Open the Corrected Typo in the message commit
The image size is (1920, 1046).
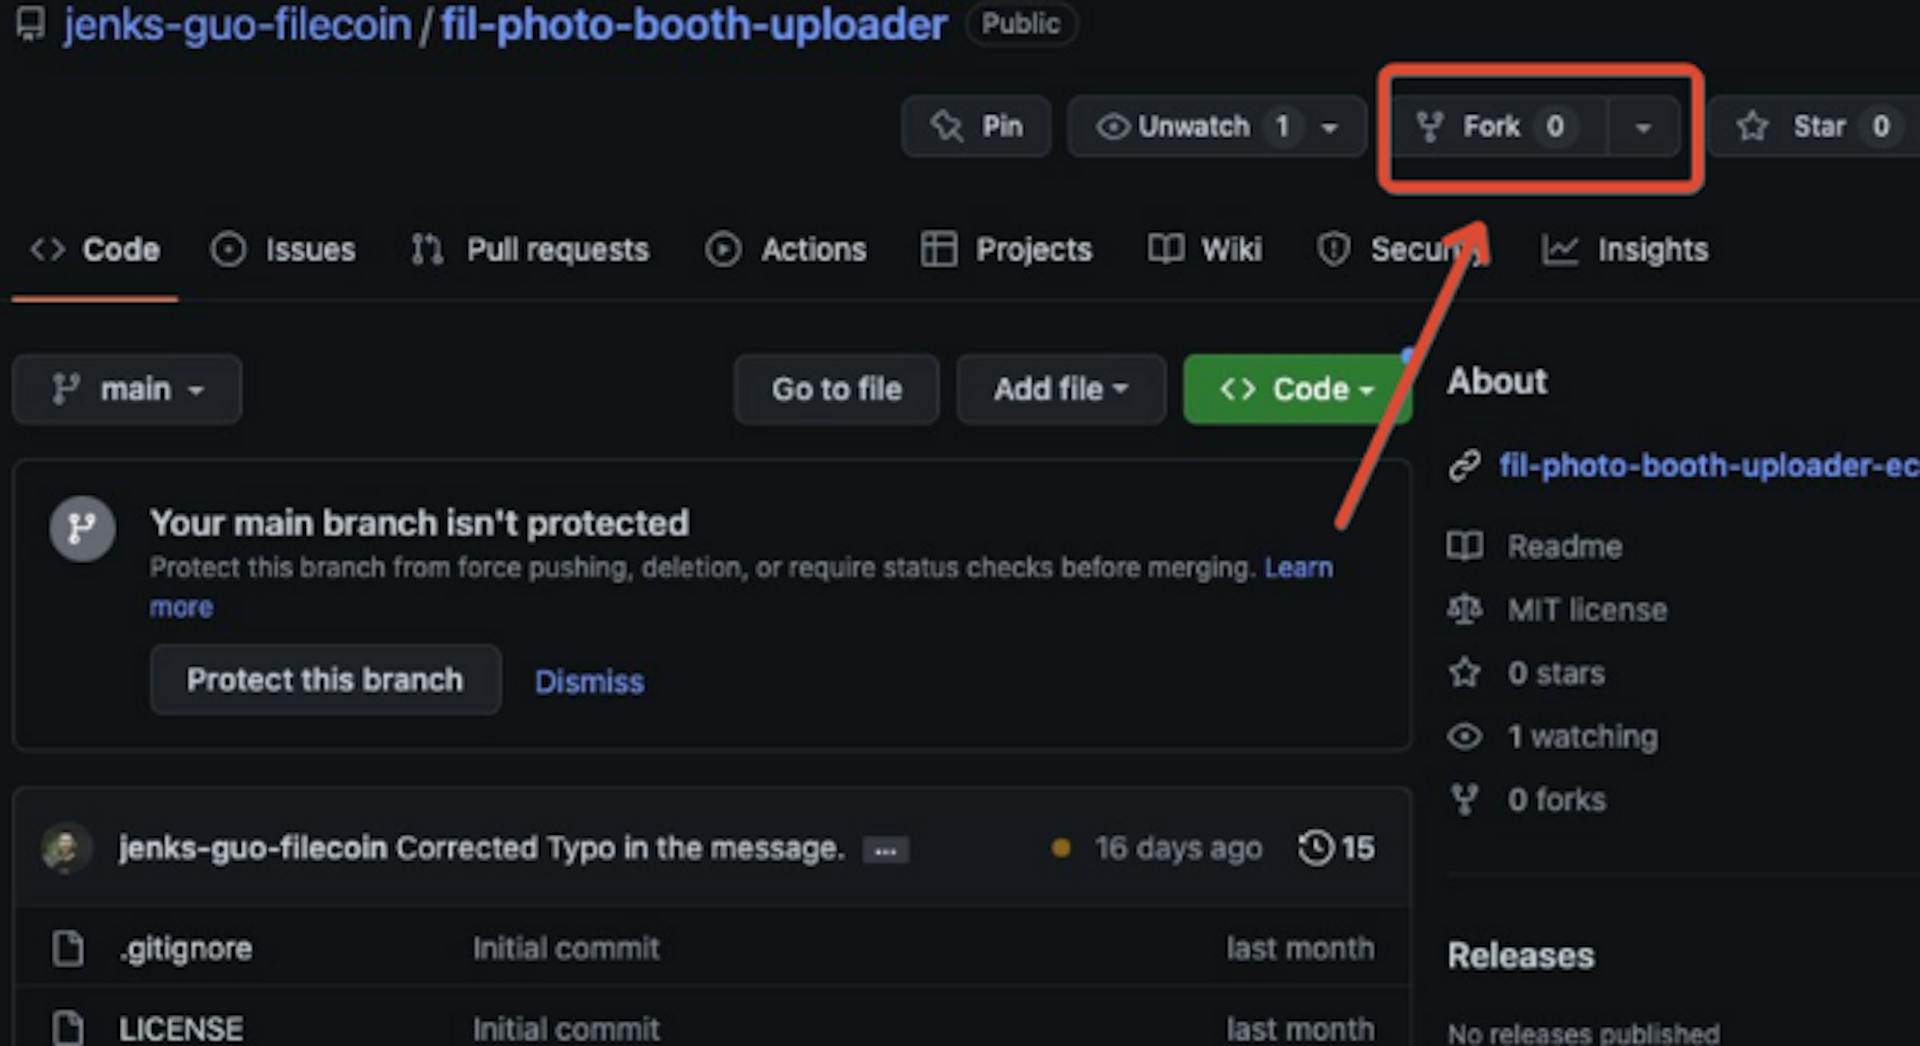pyautogui.click(x=620, y=848)
